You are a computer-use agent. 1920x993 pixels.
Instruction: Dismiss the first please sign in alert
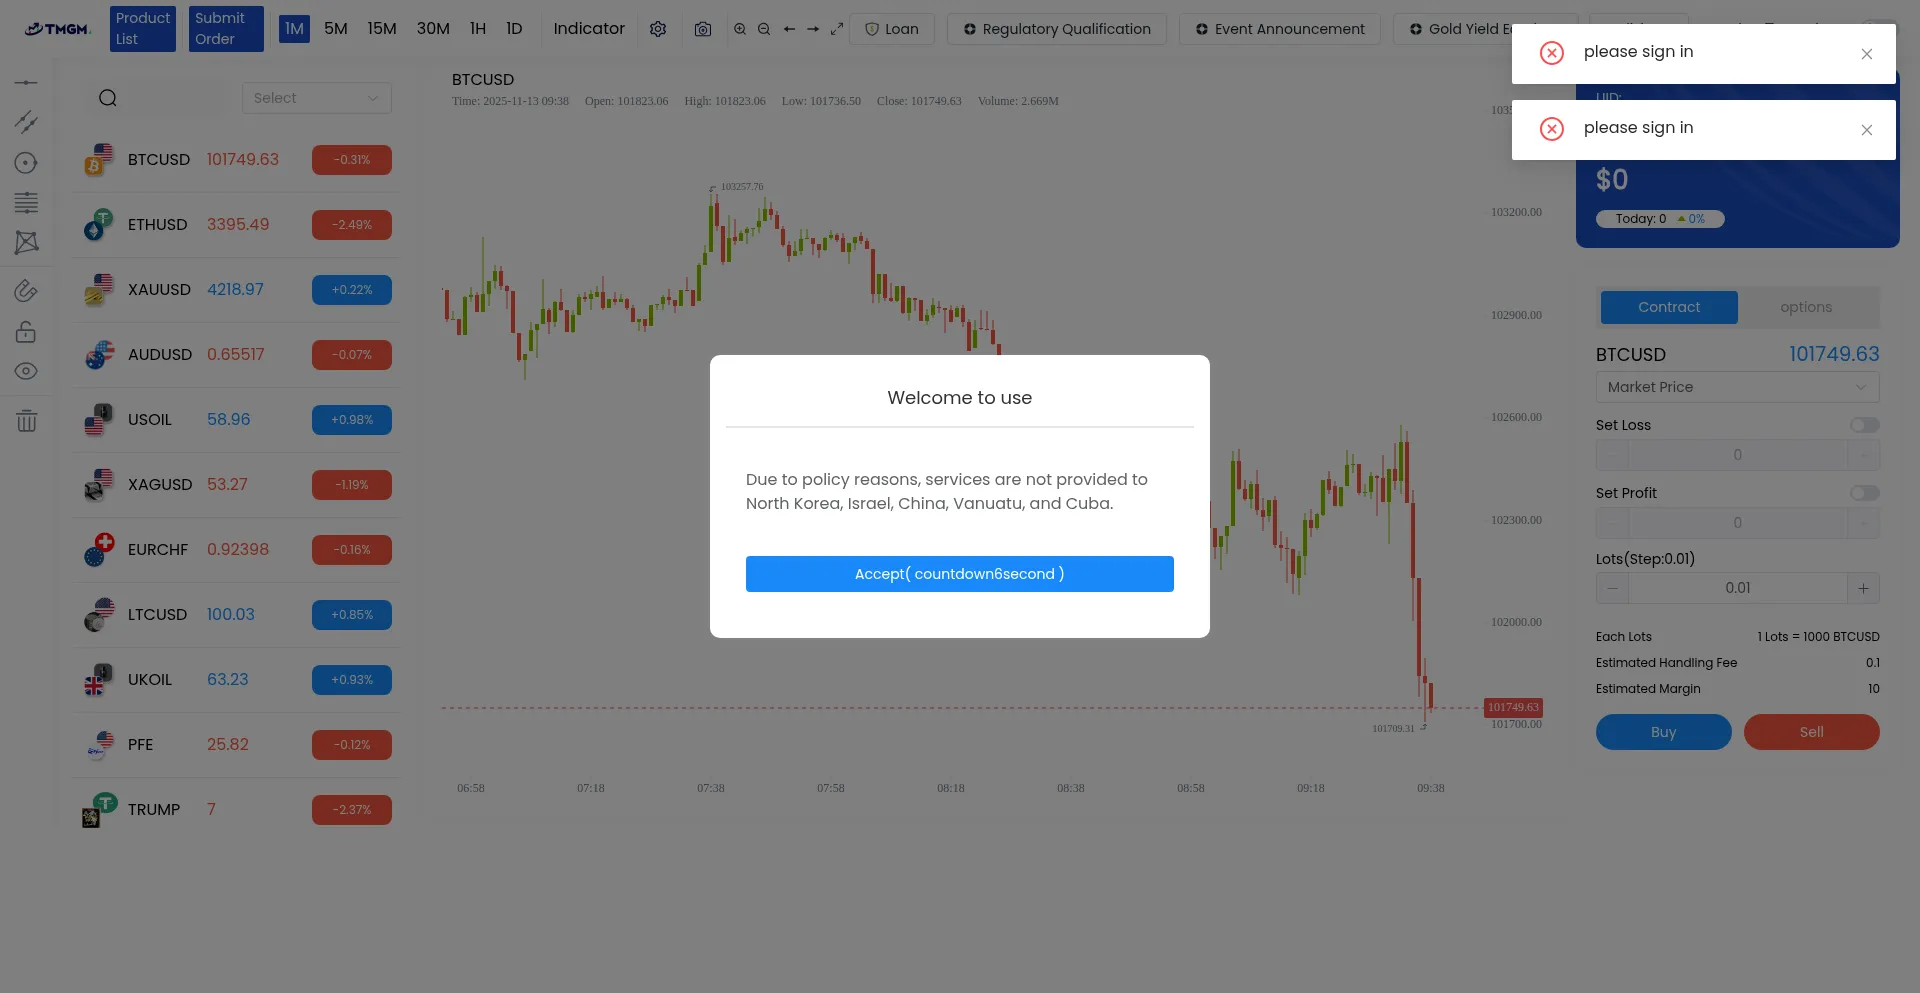click(x=1866, y=54)
